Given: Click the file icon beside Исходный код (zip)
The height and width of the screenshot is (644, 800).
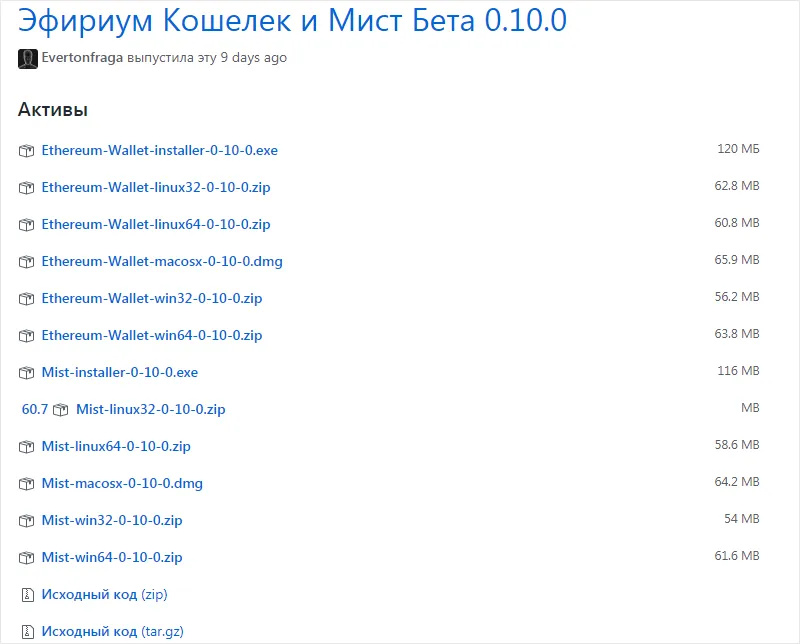Looking at the screenshot, I should 26,594.
